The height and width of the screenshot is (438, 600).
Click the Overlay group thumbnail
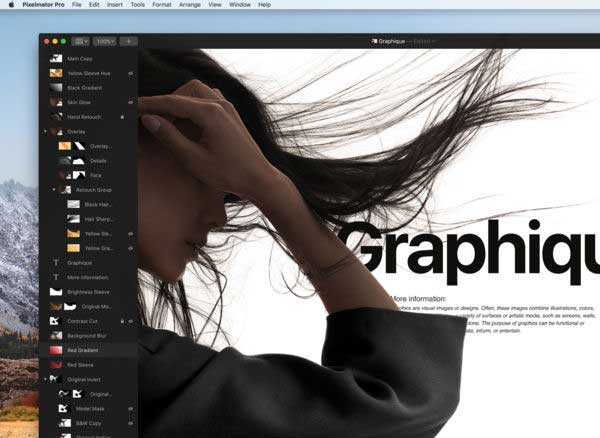(x=56, y=132)
